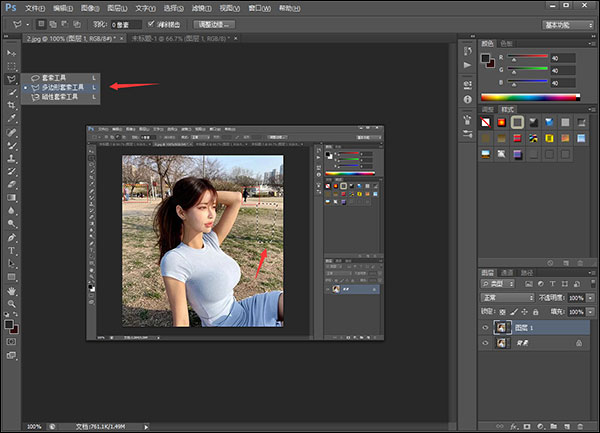Choose the Magnetic Lasso tool (磁性套索工具)
The height and width of the screenshot is (433, 600).
pyautogui.click(x=62, y=97)
